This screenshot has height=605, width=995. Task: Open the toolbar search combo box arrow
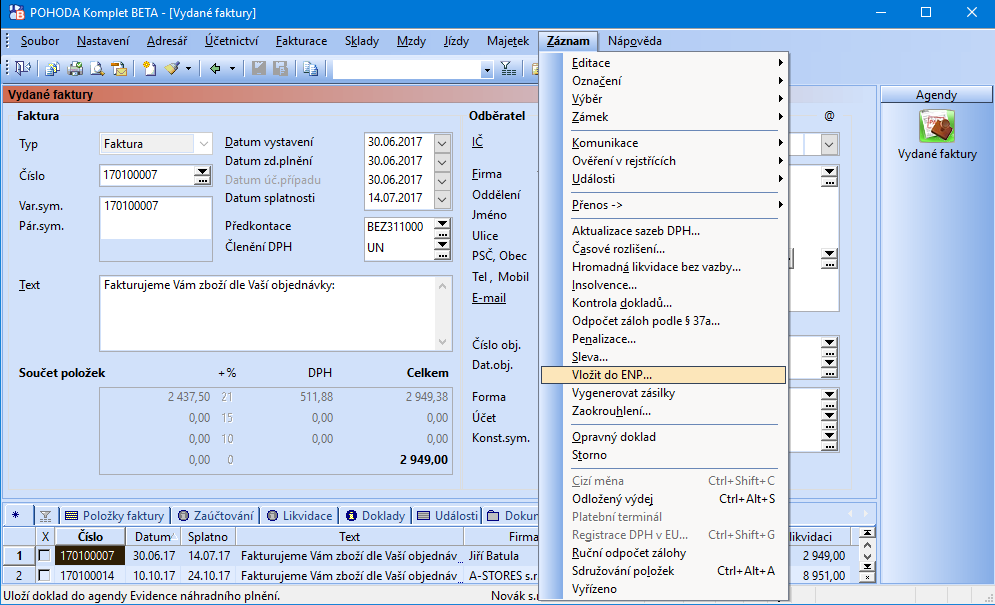tap(487, 69)
